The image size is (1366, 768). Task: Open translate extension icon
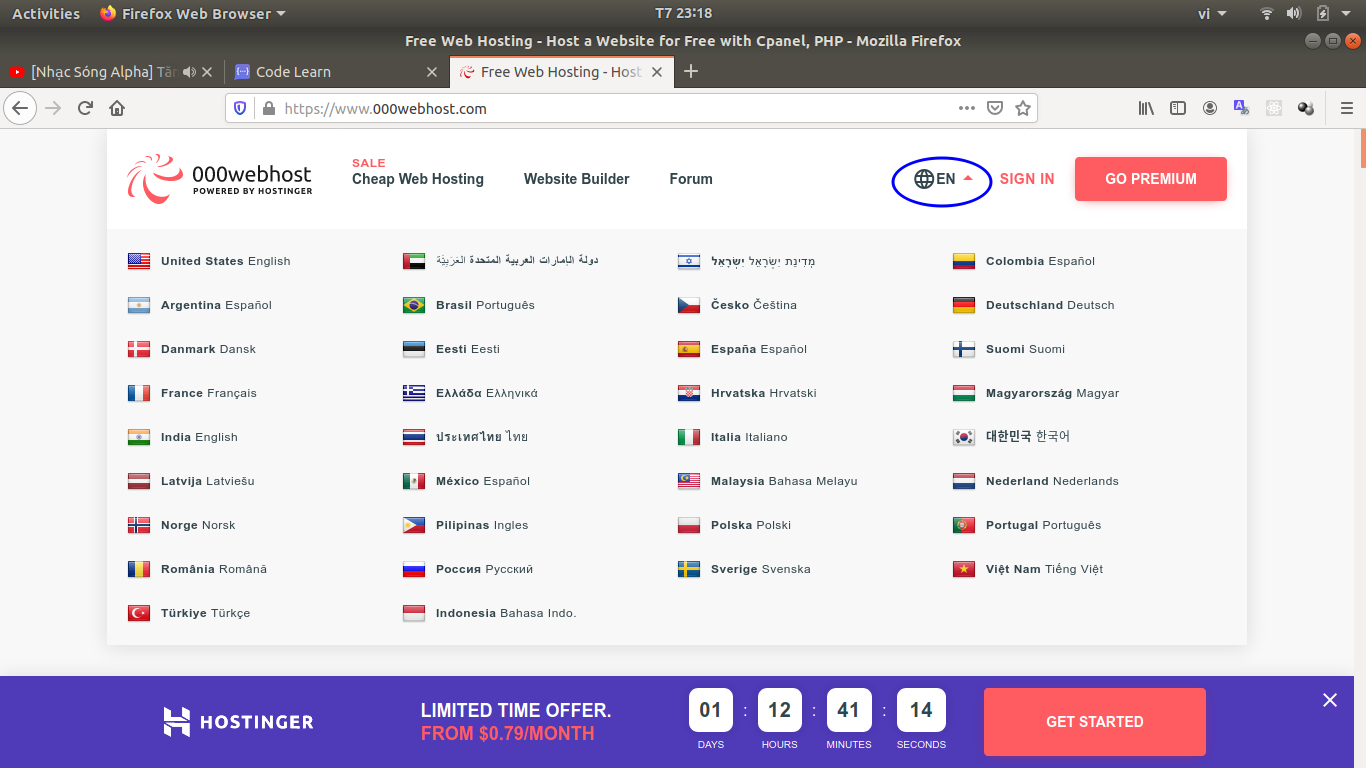1241,108
